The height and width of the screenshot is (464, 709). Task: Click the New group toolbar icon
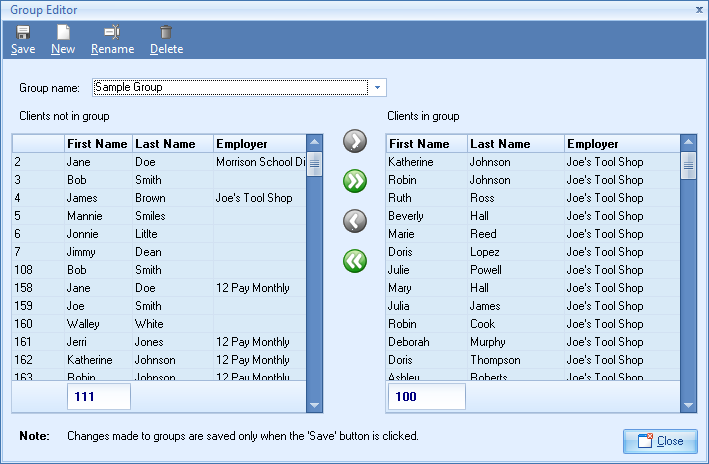click(x=63, y=33)
